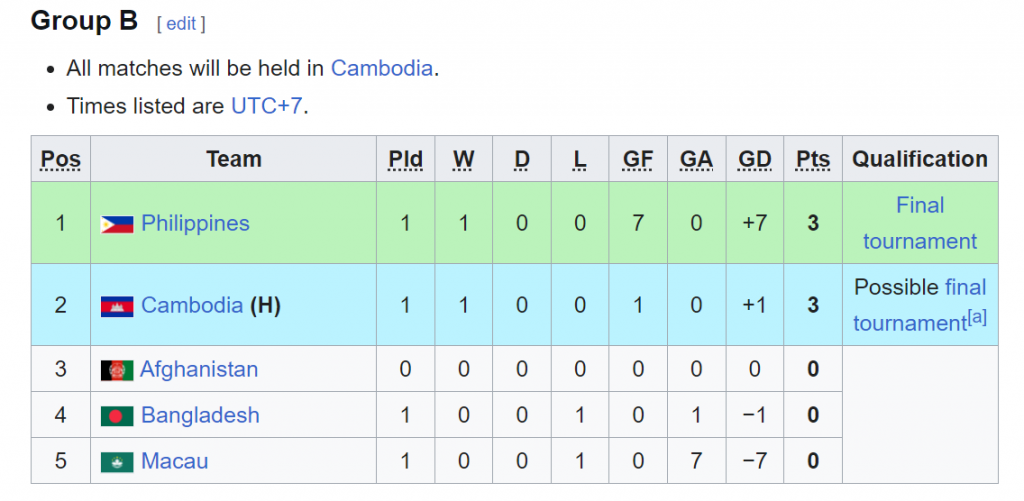Click the GD column header abbreviation
Screen dimensions: 1024x501
point(755,159)
